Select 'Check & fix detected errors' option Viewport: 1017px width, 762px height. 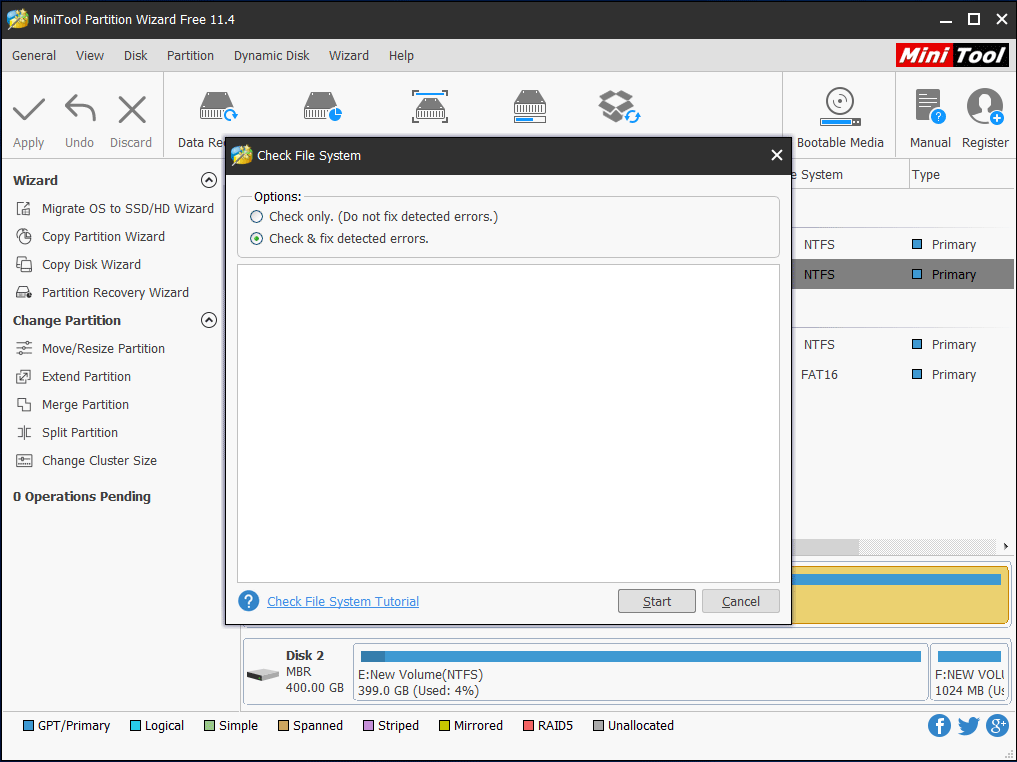[x=257, y=239]
